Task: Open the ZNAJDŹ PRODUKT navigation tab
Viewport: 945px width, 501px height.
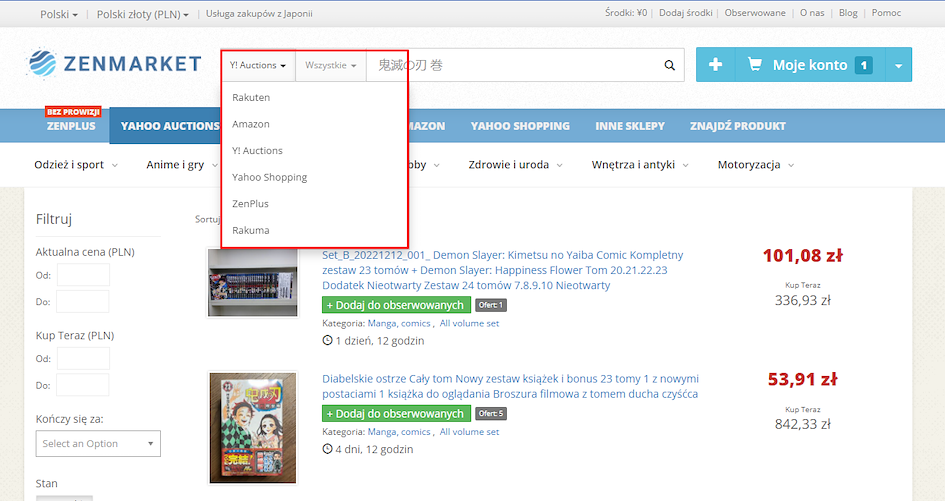Action: pos(738,126)
